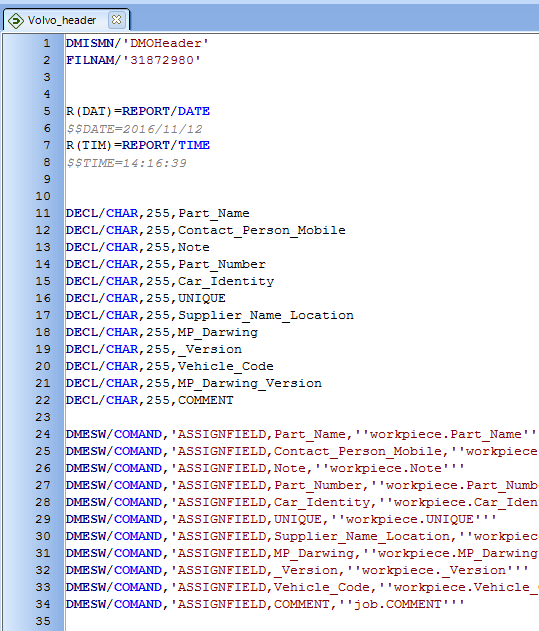Click the R(DAT)=REPORT/DATE line
The image size is (539, 631).
[x=138, y=111]
